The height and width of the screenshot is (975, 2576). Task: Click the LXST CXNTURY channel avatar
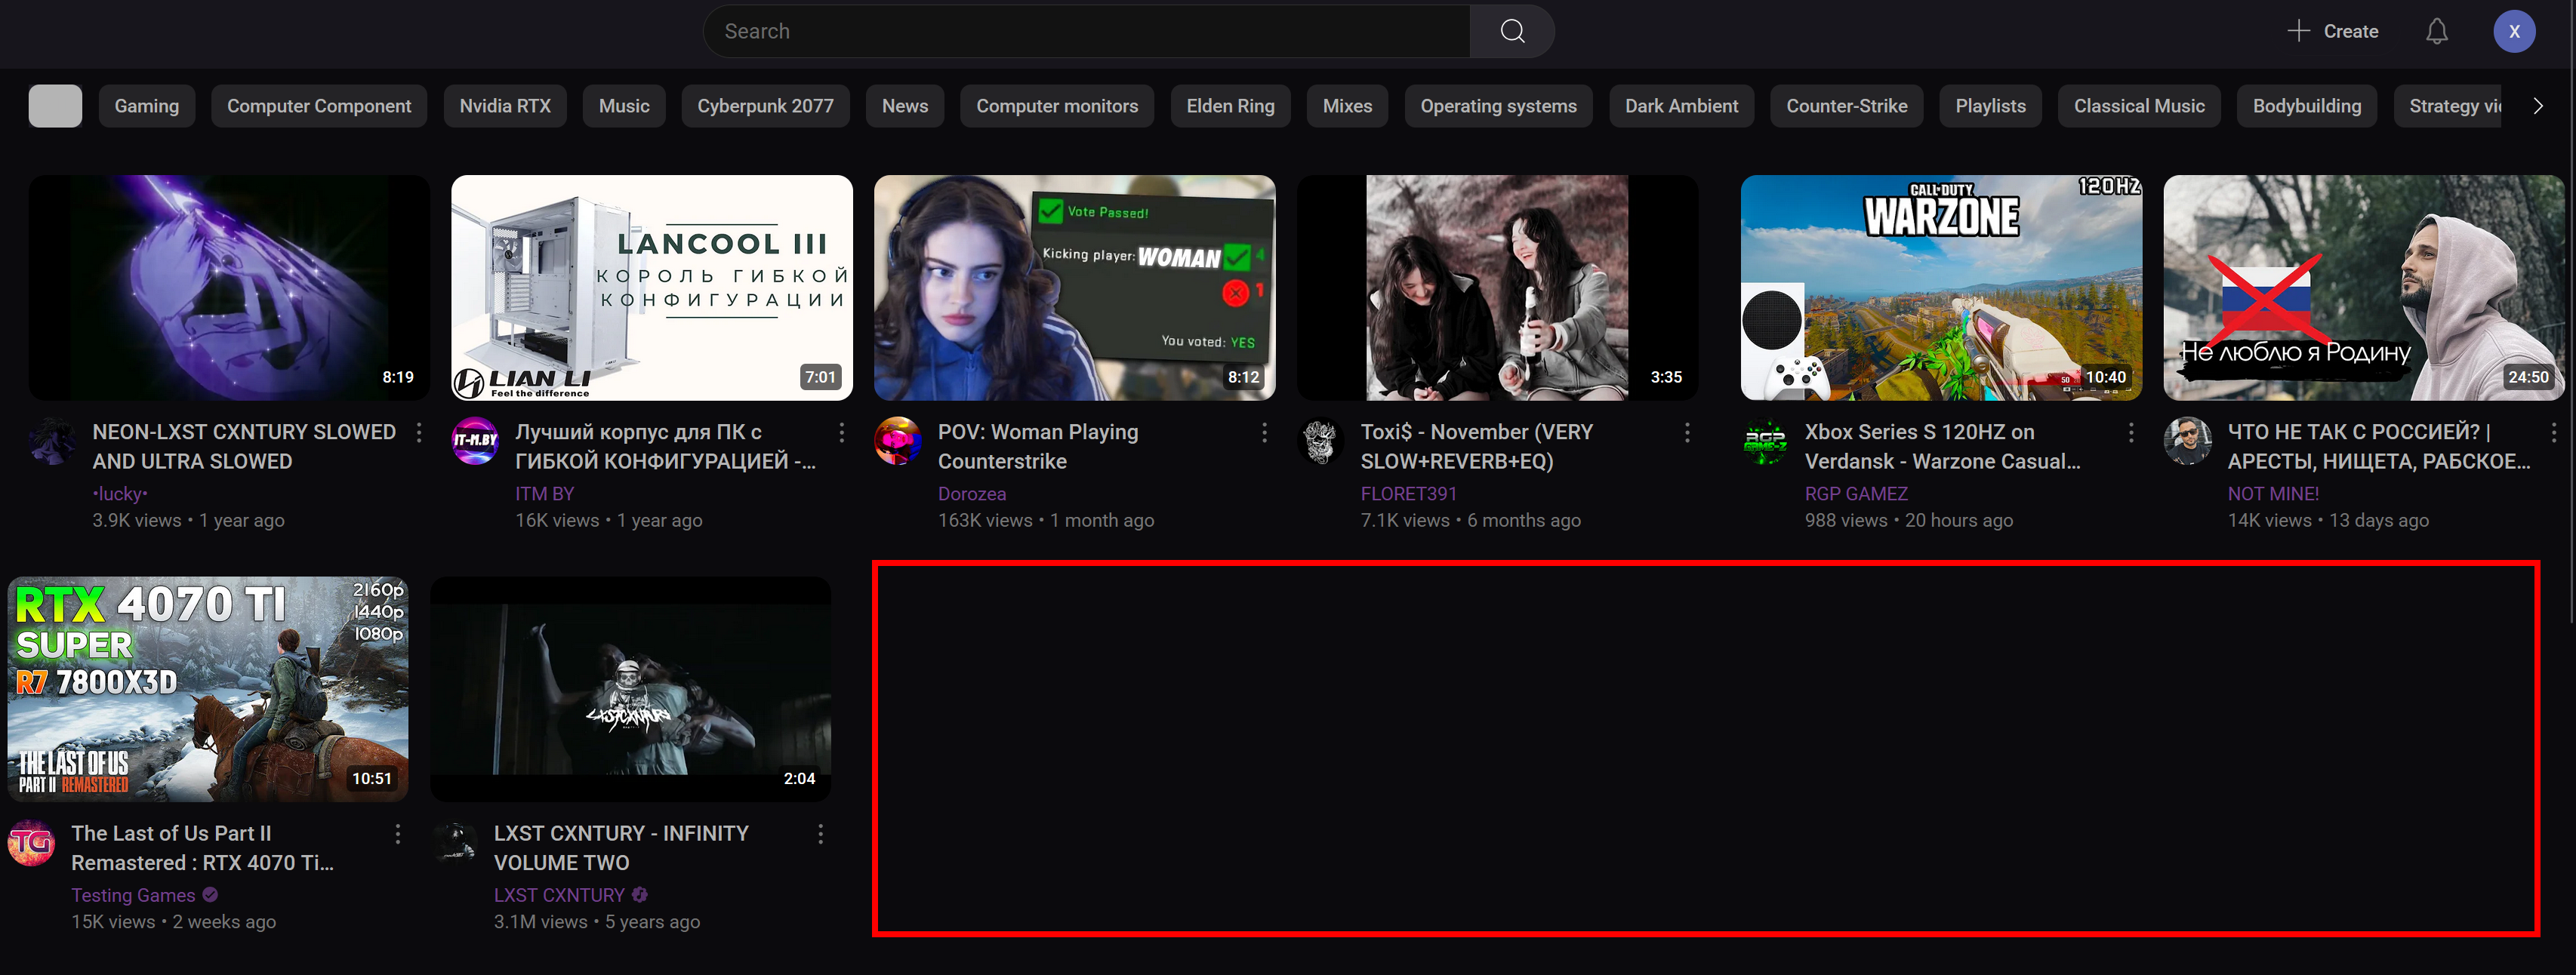point(455,842)
